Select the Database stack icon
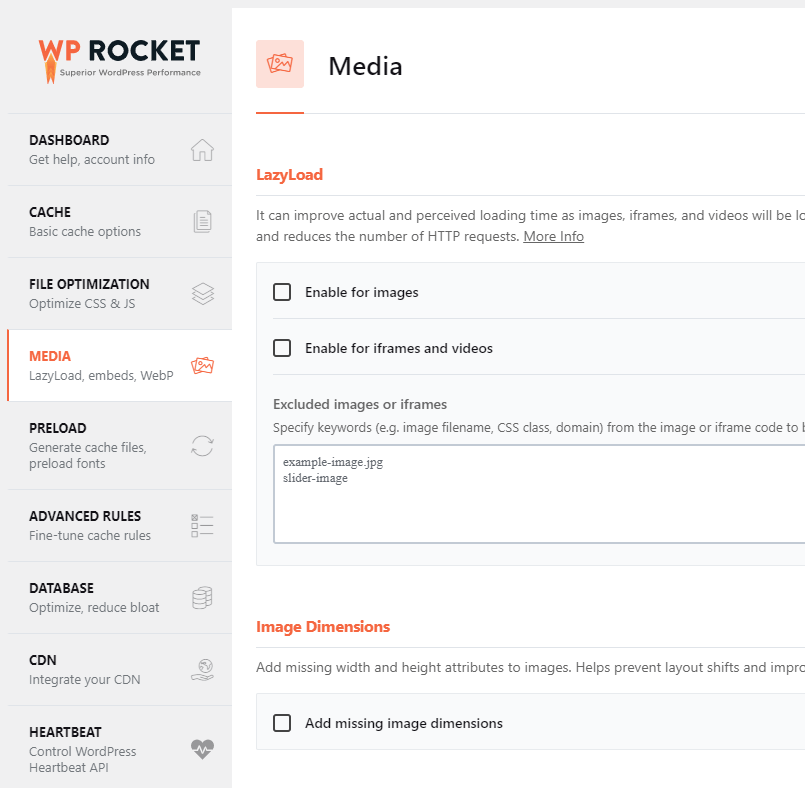805x788 pixels. [x=203, y=597]
